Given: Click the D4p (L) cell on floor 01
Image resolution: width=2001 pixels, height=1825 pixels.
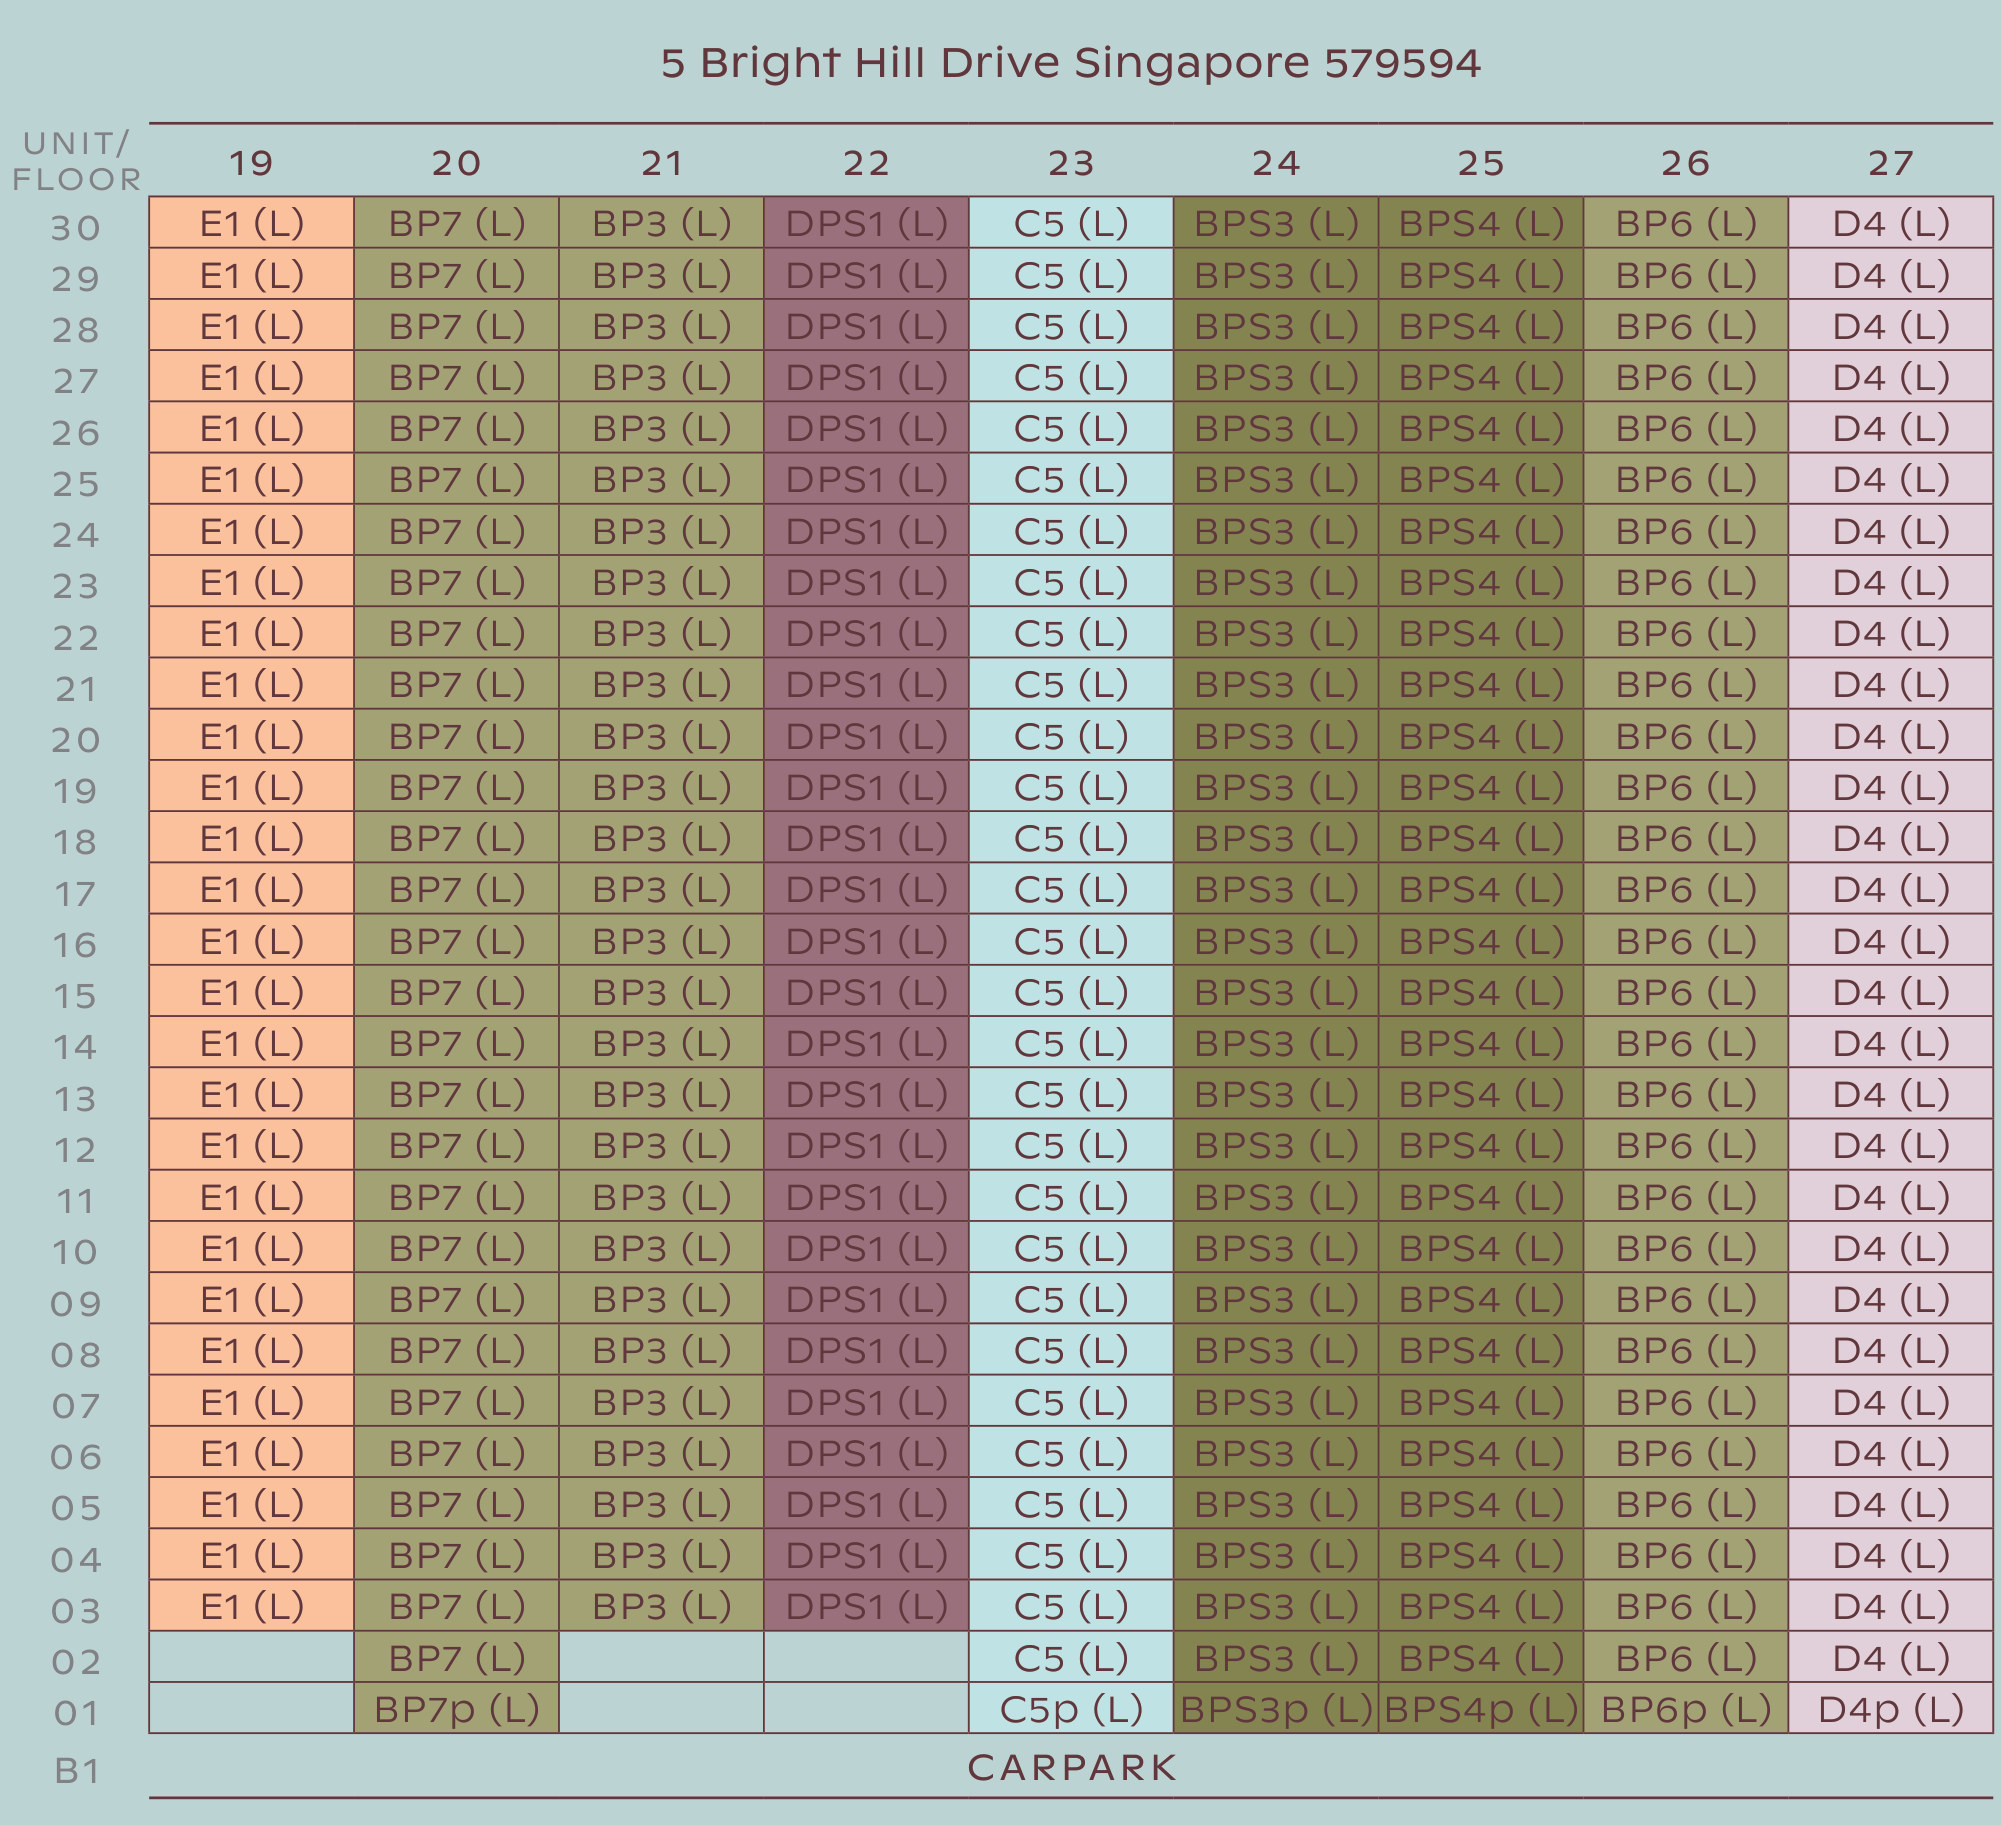Looking at the screenshot, I should [1891, 1708].
